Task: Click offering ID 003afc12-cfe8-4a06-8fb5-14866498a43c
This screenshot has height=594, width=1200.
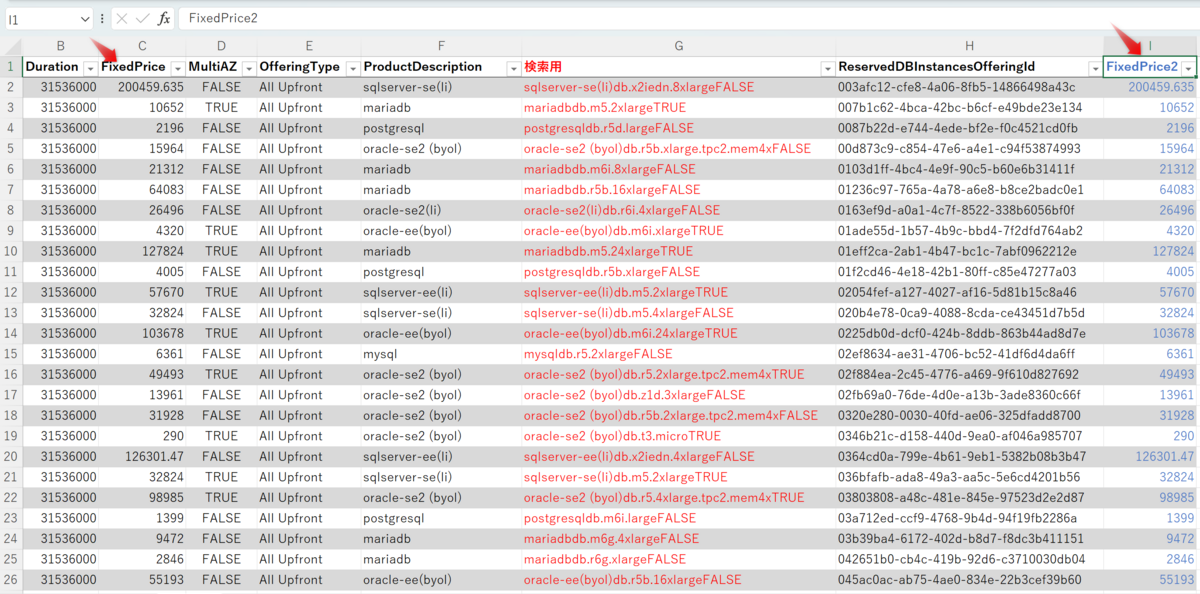Action: (969, 87)
